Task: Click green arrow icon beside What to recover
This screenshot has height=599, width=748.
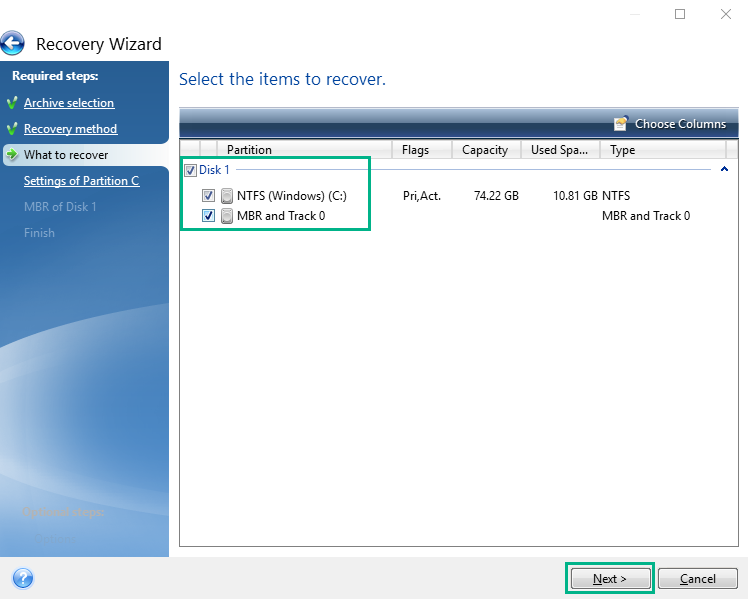Action: click(12, 155)
